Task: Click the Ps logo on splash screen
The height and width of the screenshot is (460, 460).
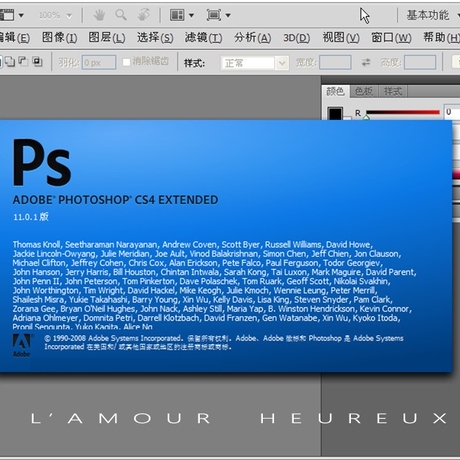Action: tap(42, 162)
